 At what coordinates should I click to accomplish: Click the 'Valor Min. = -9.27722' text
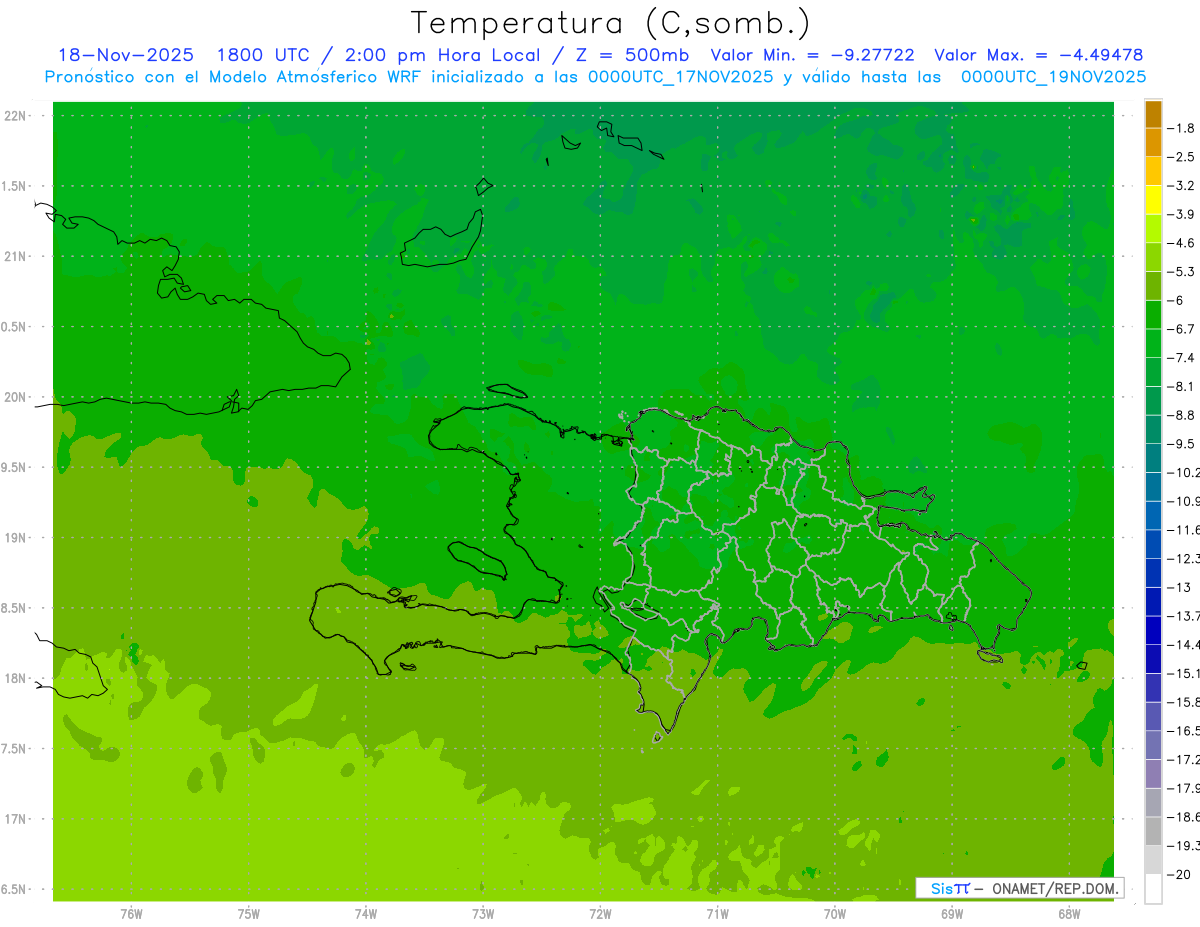[x=811, y=55]
